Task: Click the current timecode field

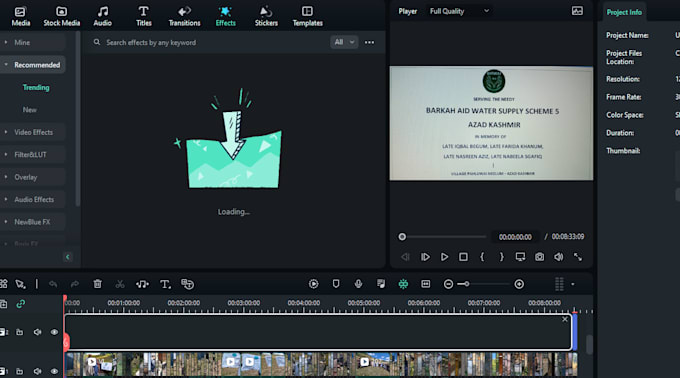Action: tap(515, 237)
